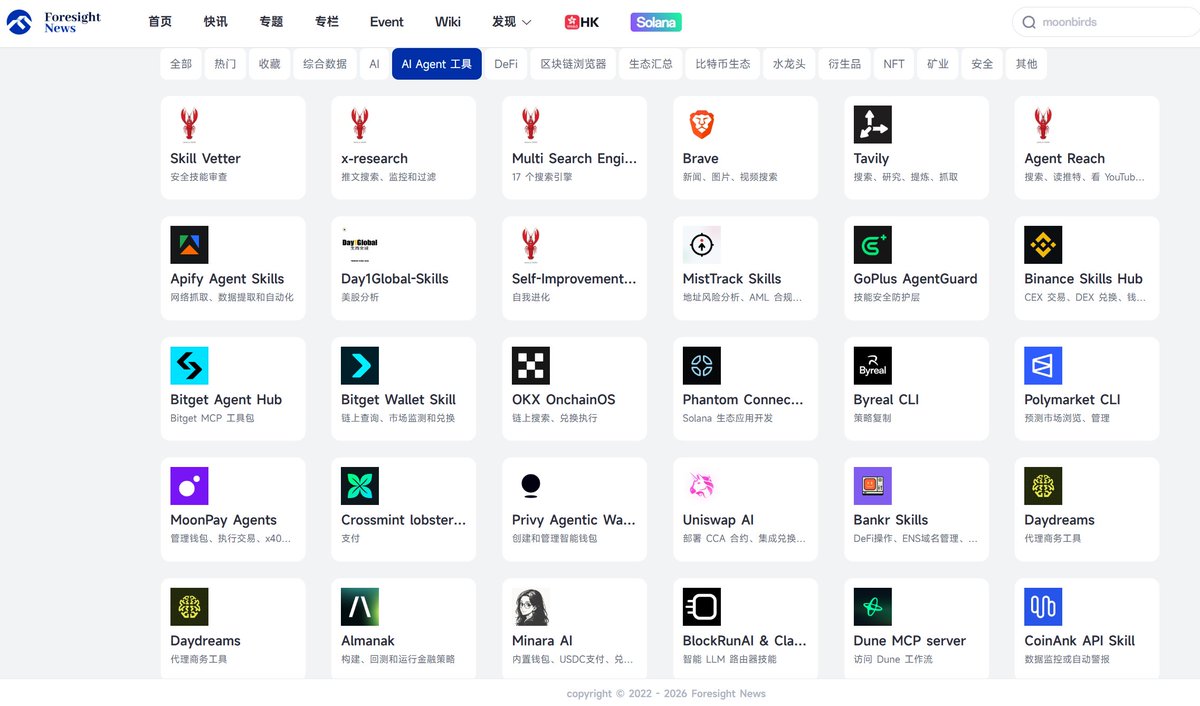Click the Tavily arrows icon
This screenshot has width=1200, height=706.
(x=873, y=125)
